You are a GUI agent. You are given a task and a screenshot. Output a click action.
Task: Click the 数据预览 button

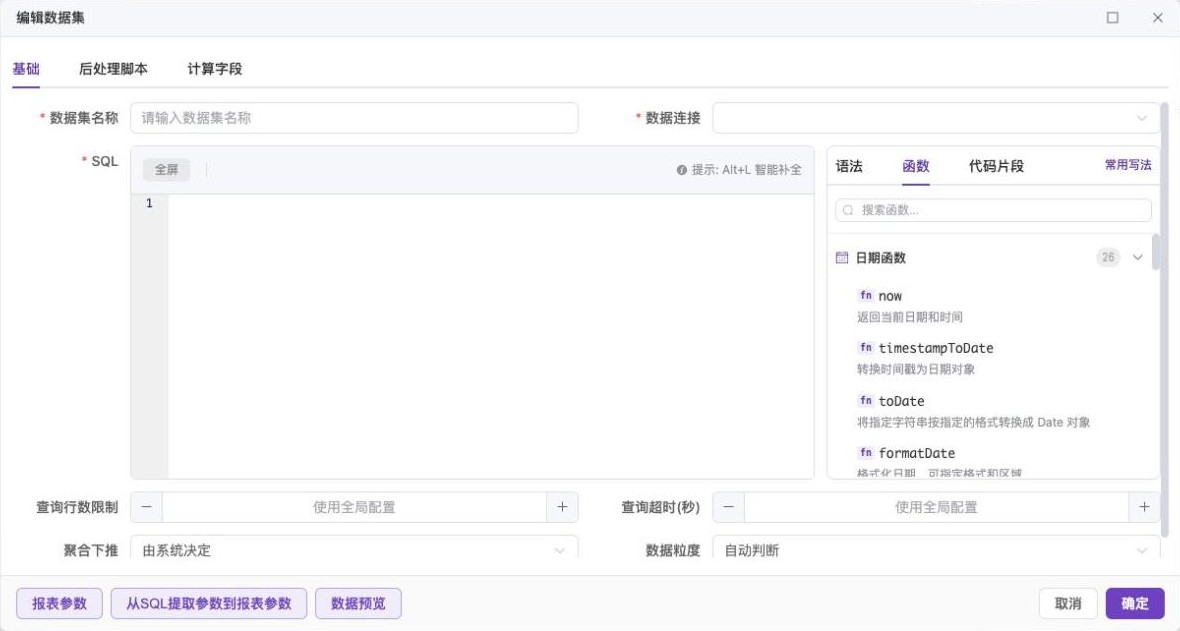(358, 603)
